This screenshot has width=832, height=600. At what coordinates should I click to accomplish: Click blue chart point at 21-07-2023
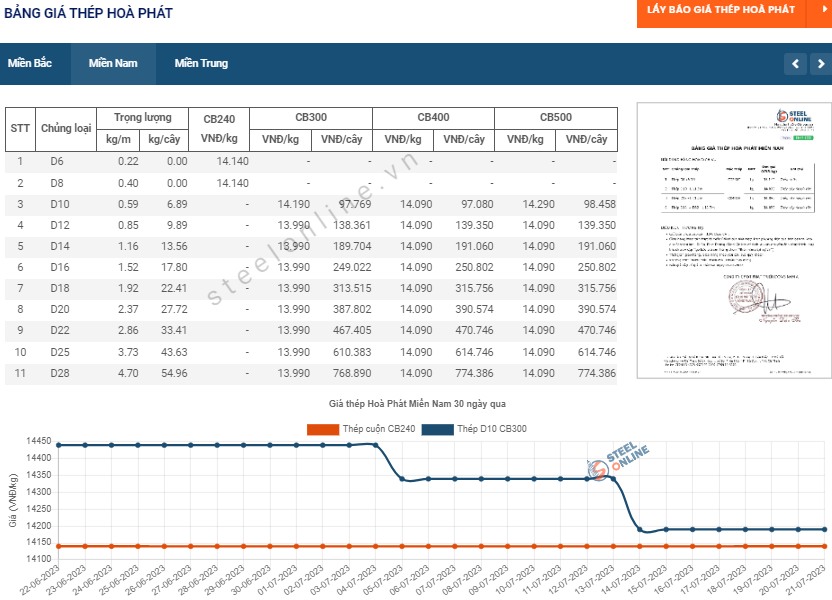(x=825, y=529)
